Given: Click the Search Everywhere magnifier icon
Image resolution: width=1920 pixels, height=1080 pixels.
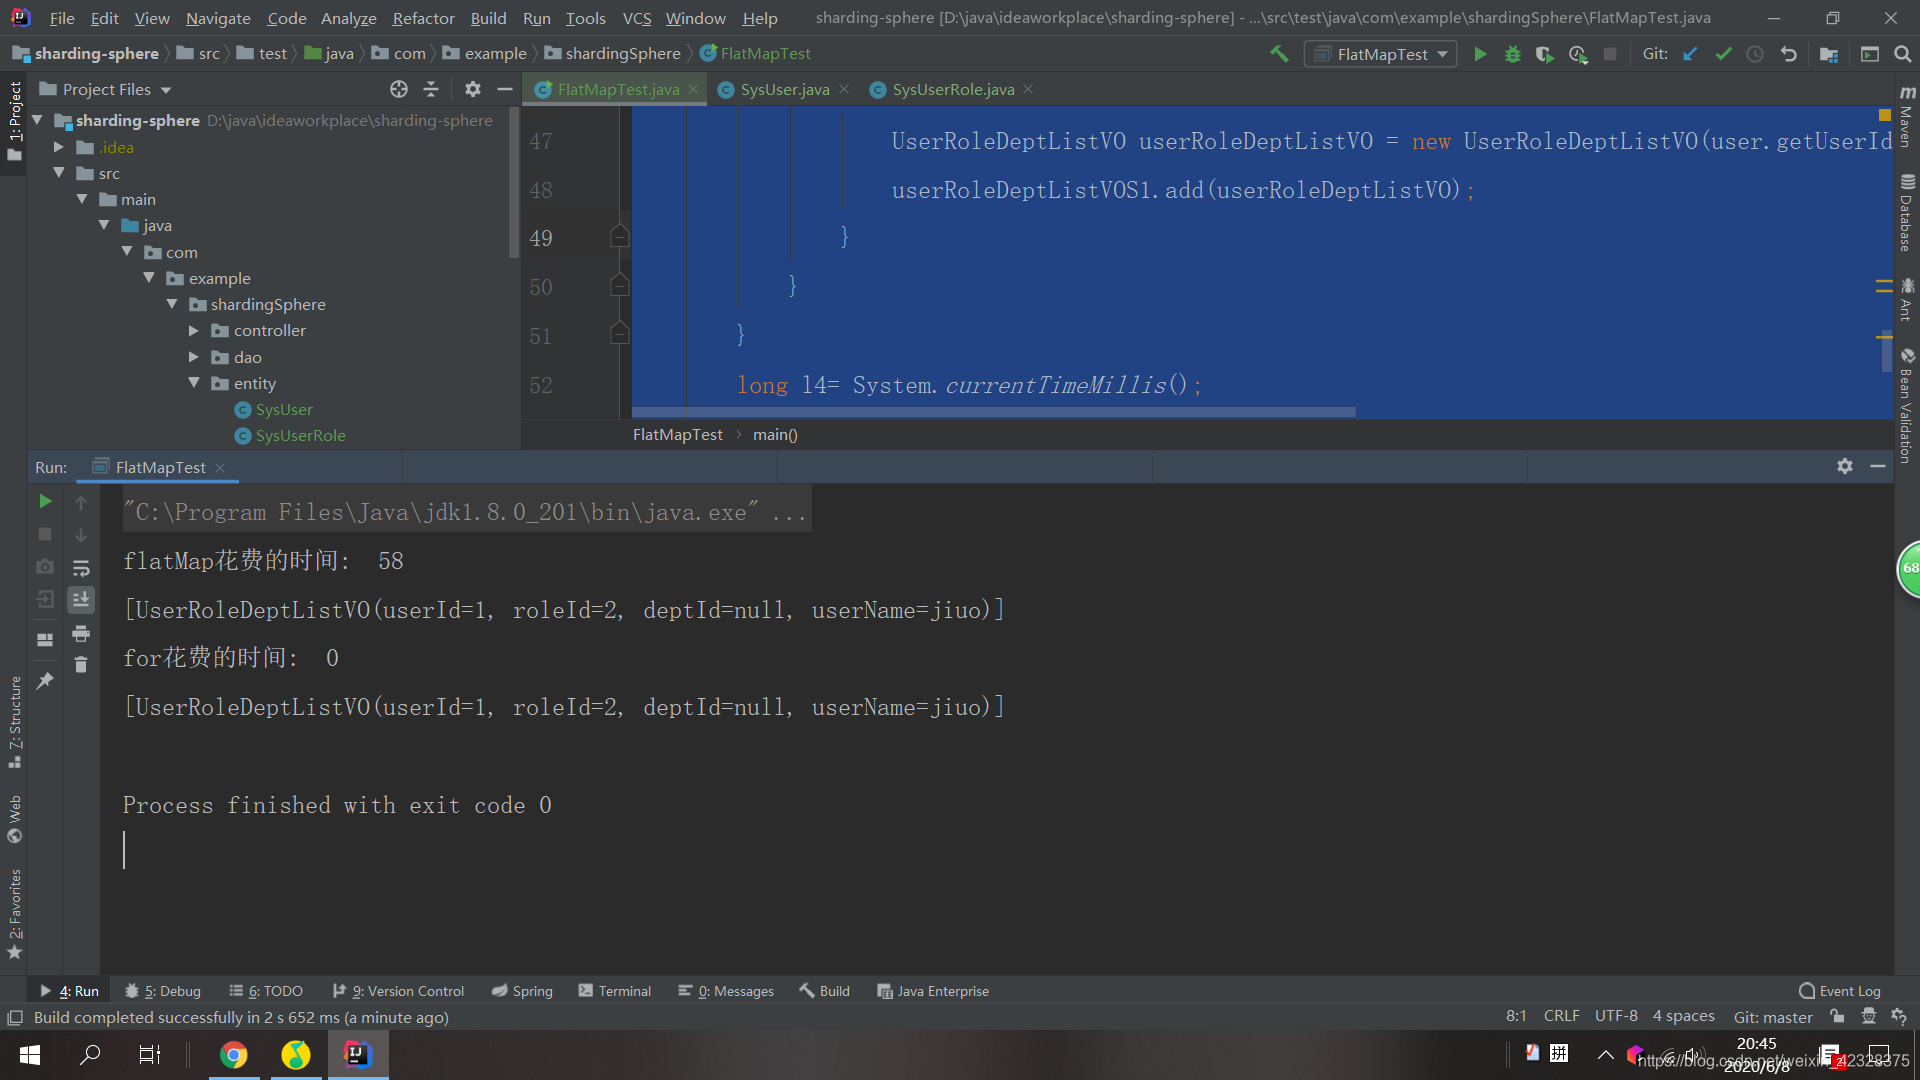Looking at the screenshot, I should 1903,54.
